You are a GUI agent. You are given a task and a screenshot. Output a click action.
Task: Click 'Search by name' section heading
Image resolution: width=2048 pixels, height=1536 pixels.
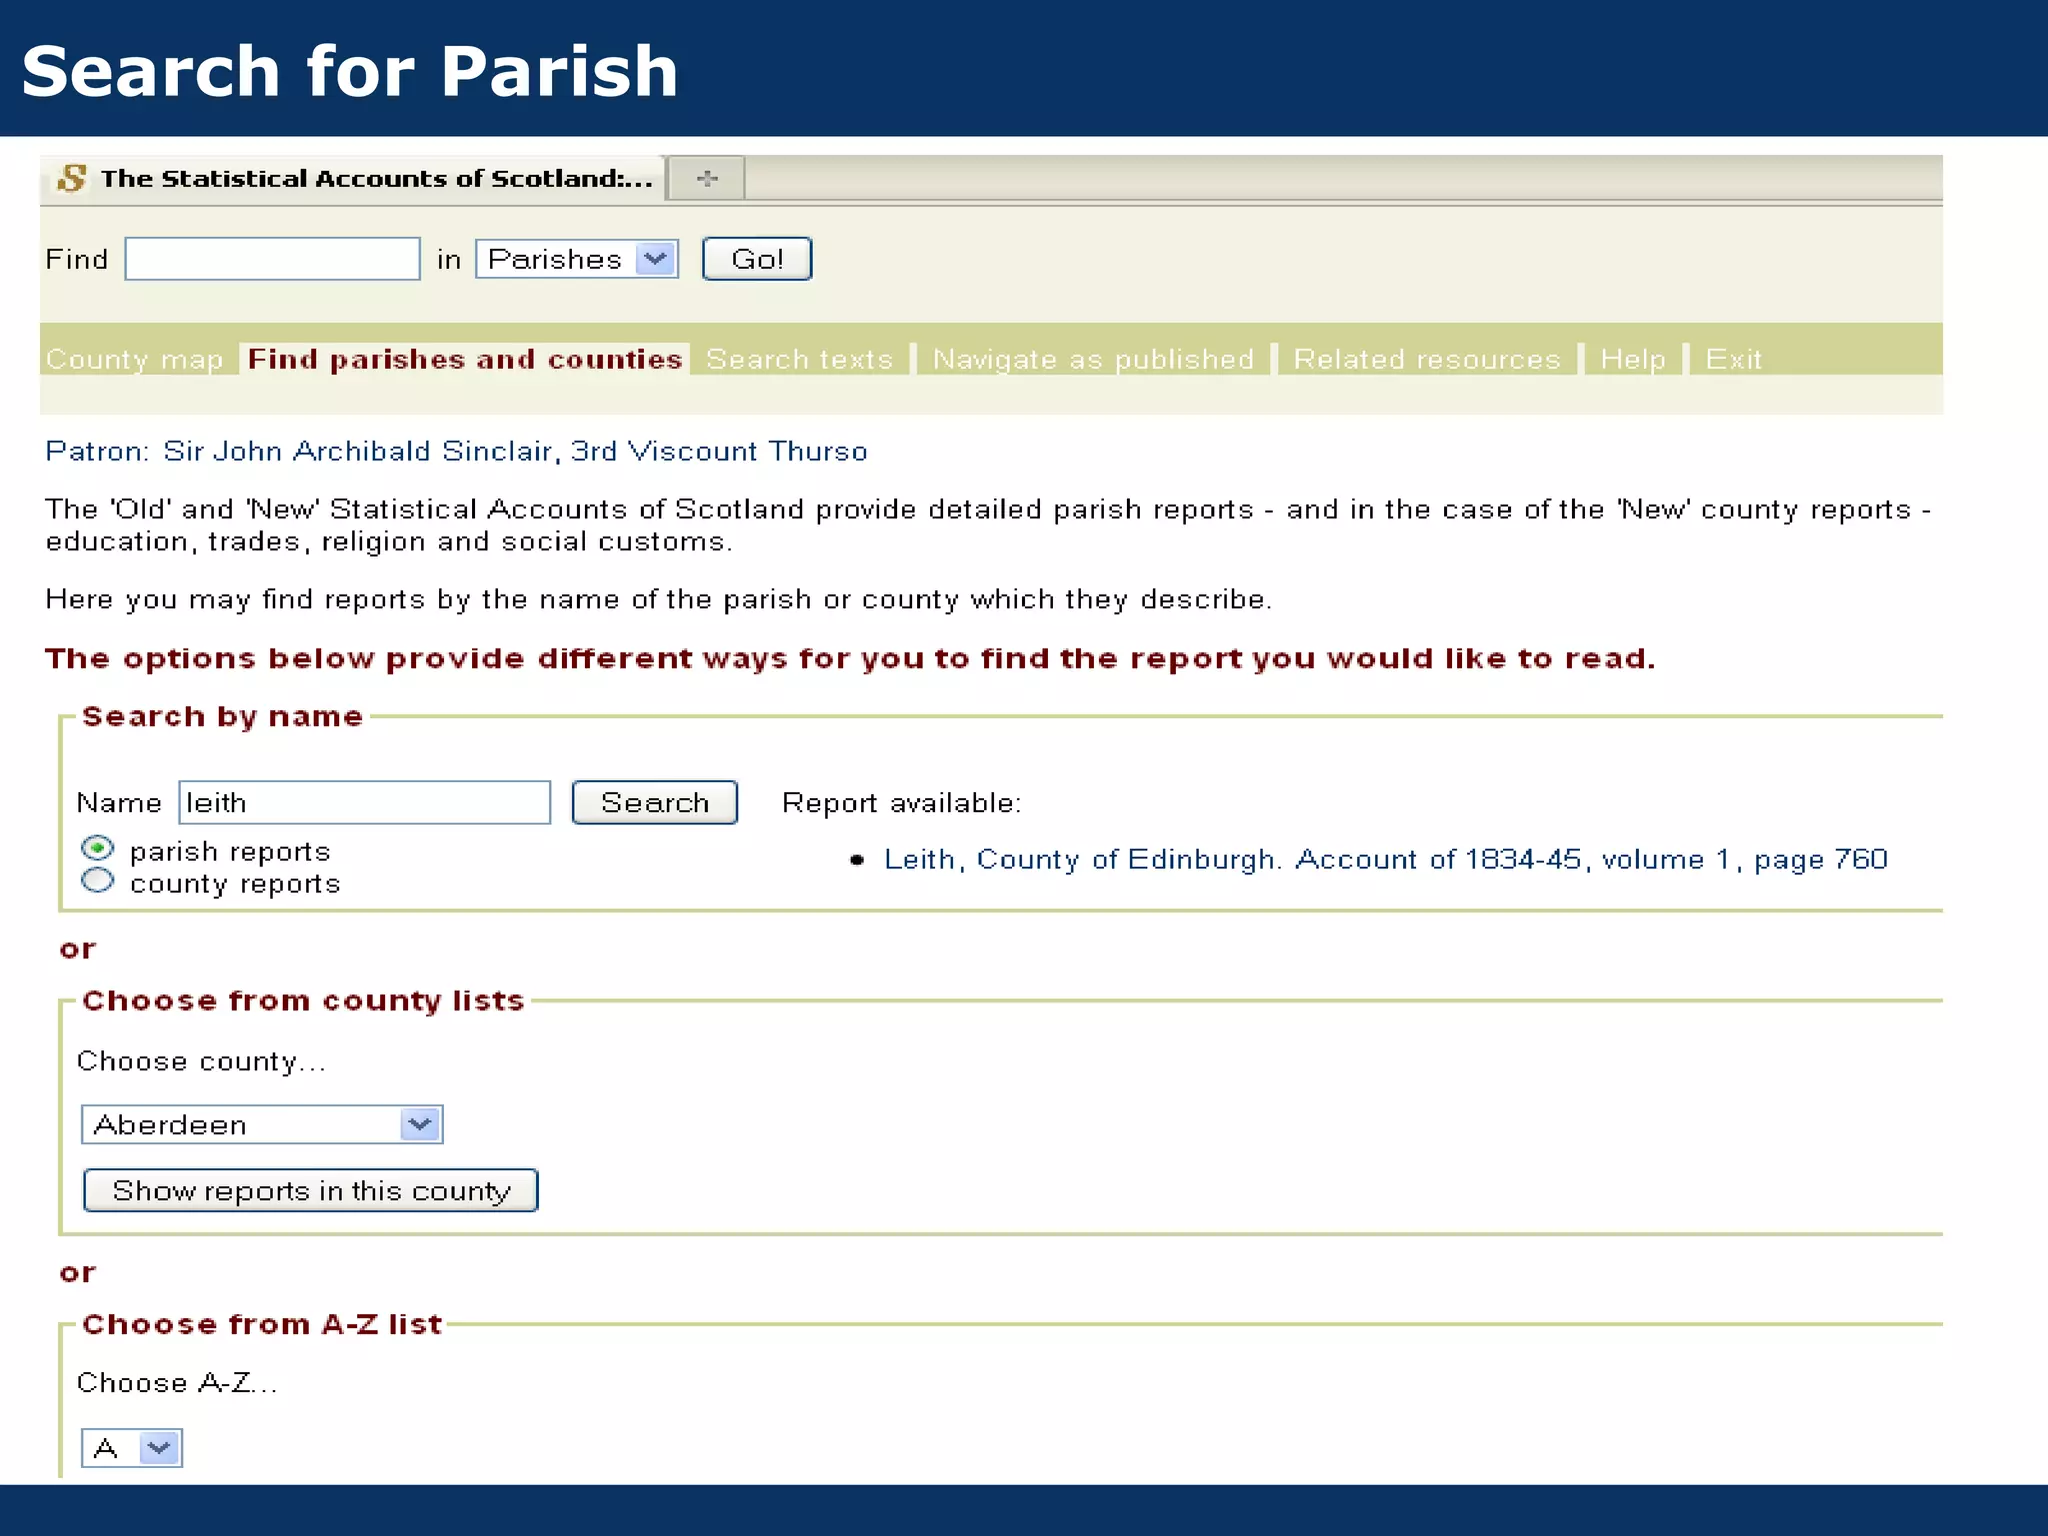[x=223, y=717]
